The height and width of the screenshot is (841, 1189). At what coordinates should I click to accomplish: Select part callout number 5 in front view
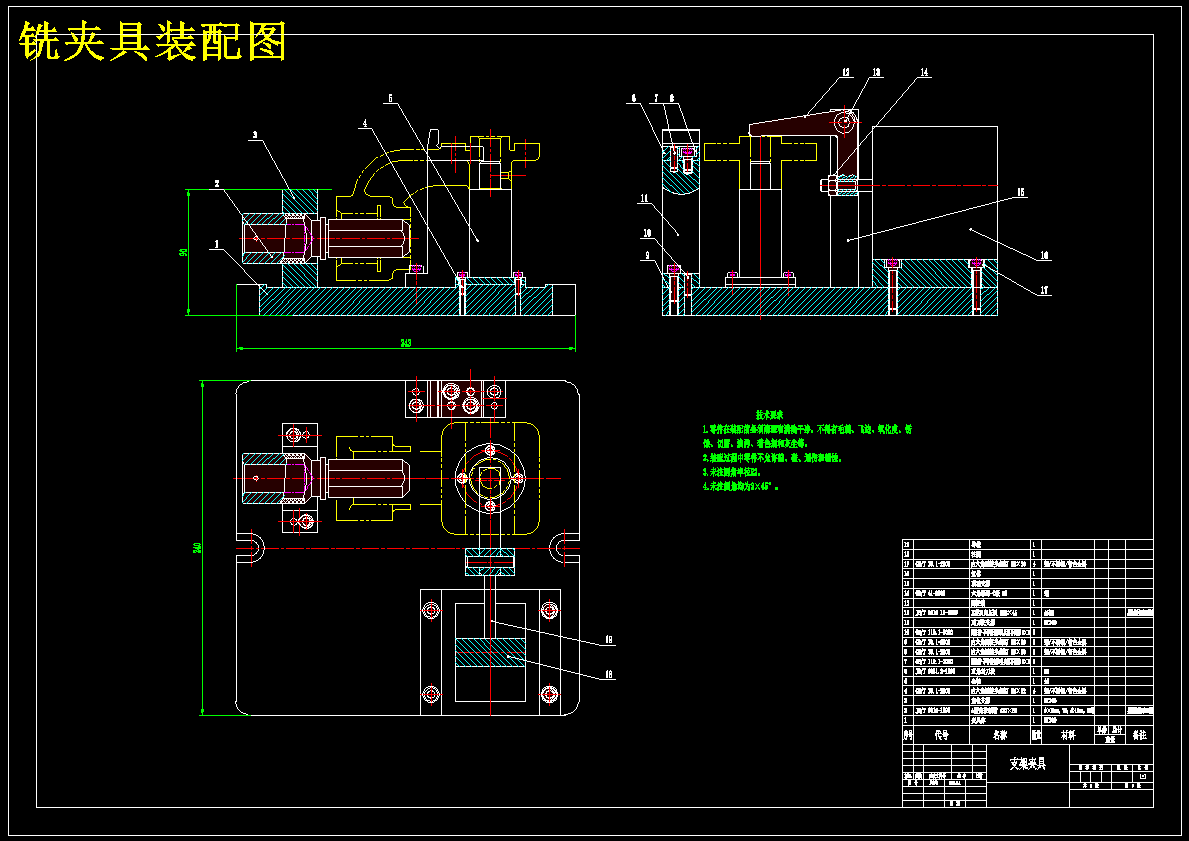pyautogui.click(x=390, y=98)
